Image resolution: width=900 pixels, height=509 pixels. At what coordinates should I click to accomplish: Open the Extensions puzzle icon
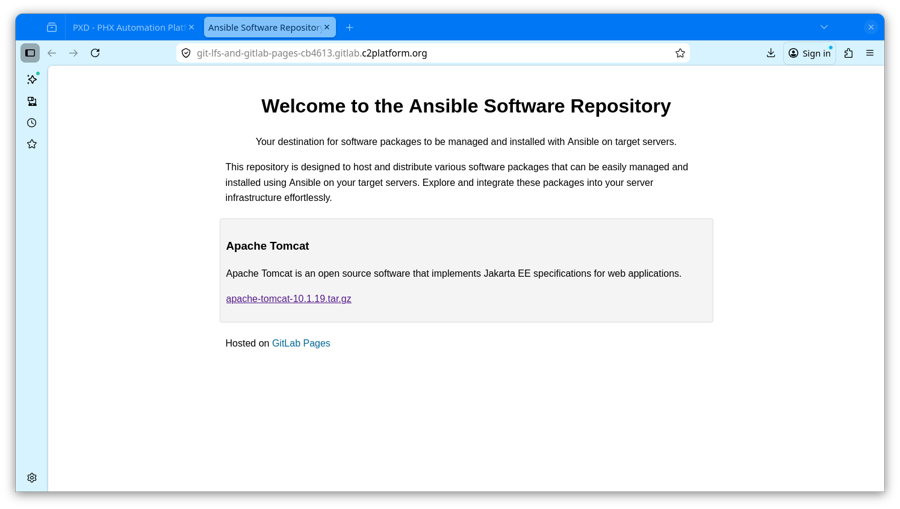[x=848, y=53]
